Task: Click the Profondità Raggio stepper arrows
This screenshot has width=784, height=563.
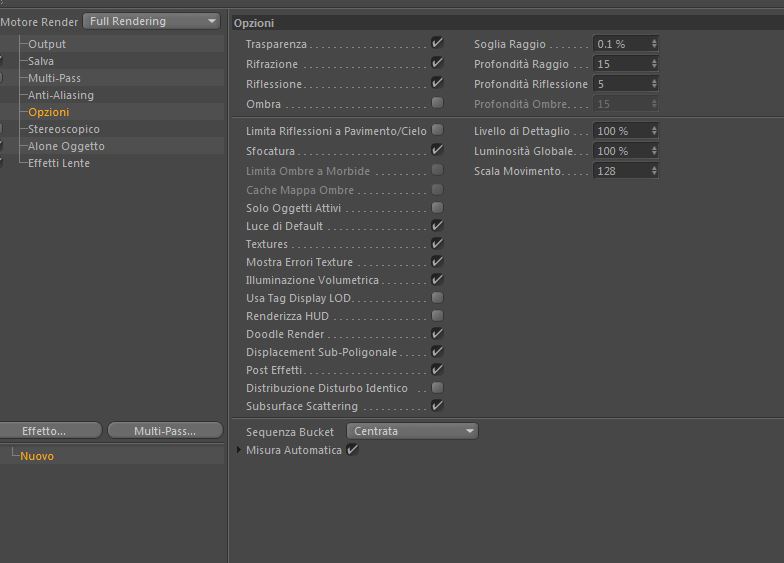Action: point(654,64)
